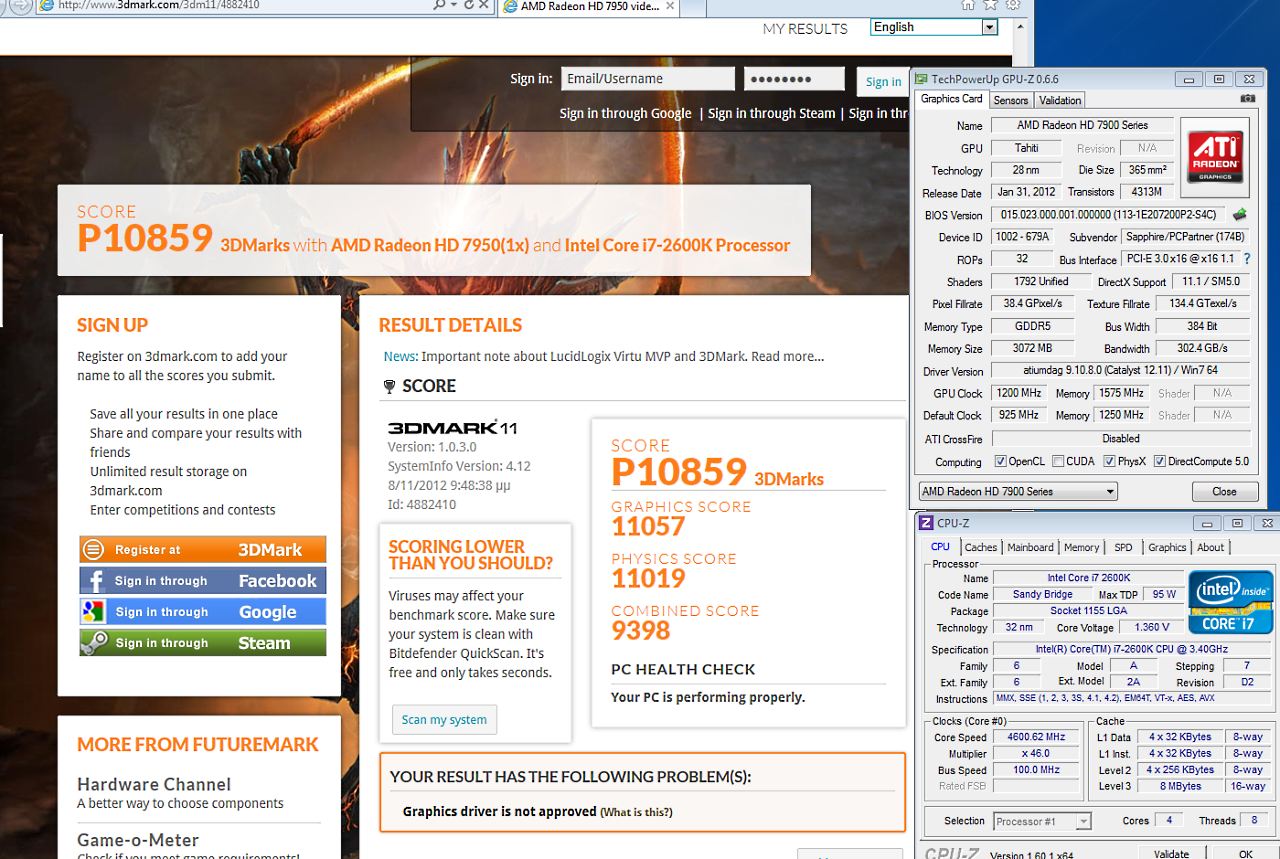
Task: Open browser settings gear icon
Action: [x=1013, y=5]
